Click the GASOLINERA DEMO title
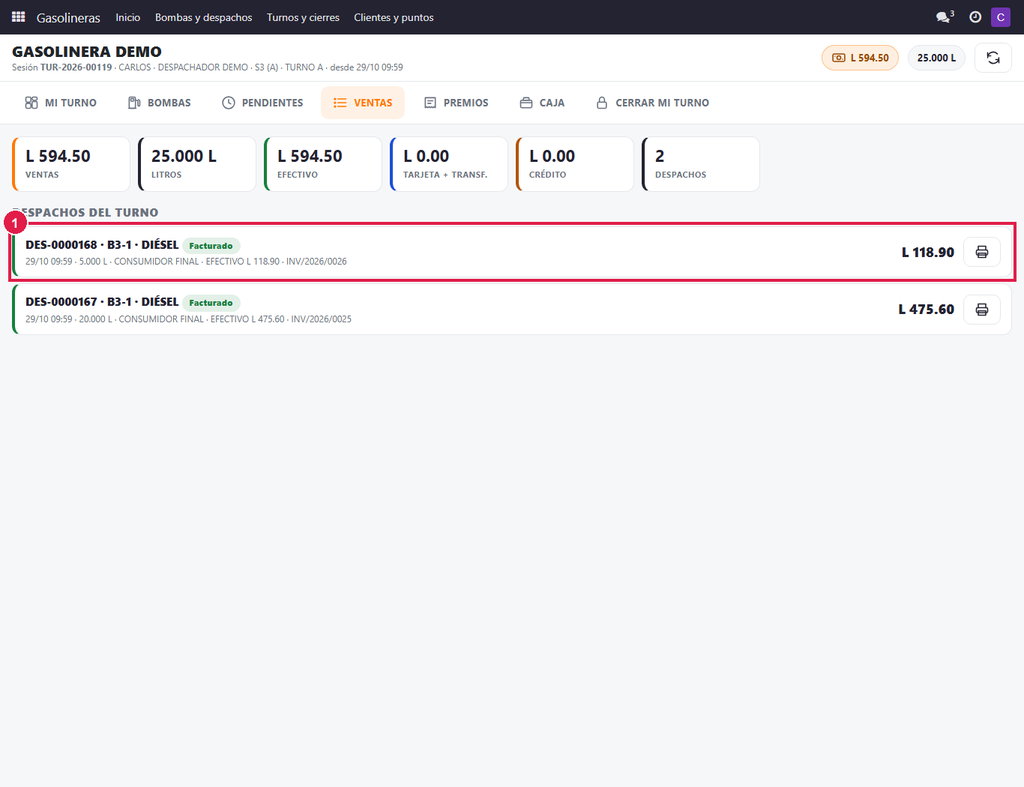1024x787 pixels. (87, 52)
